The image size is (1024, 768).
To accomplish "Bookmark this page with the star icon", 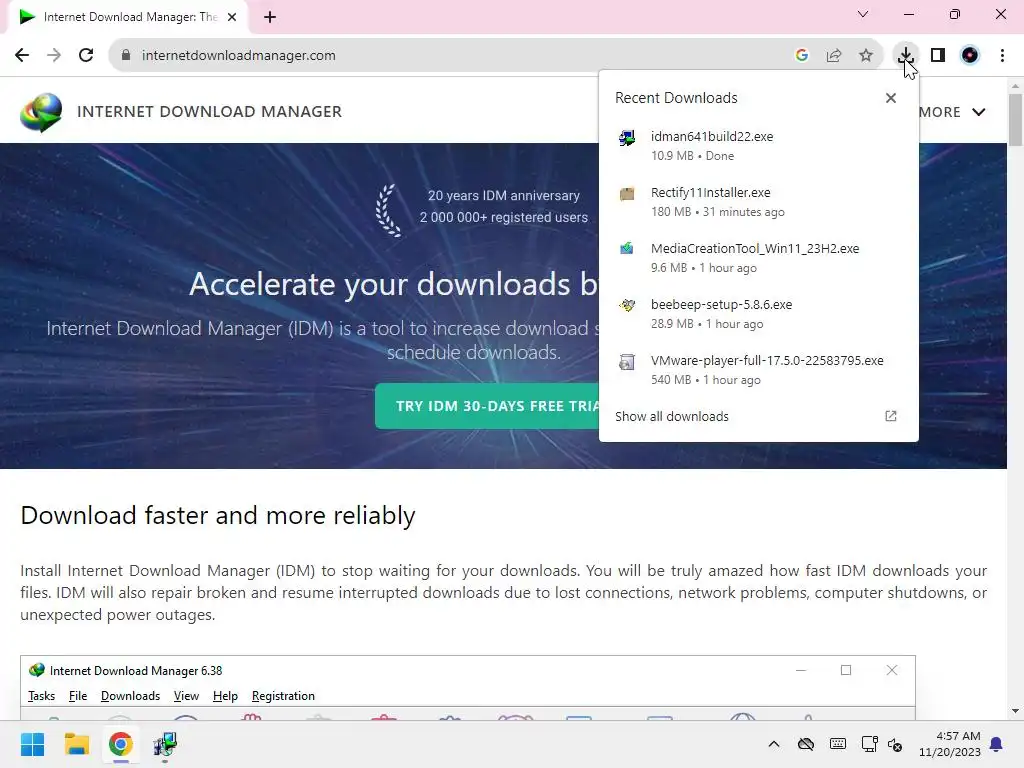I will (866, 56).
